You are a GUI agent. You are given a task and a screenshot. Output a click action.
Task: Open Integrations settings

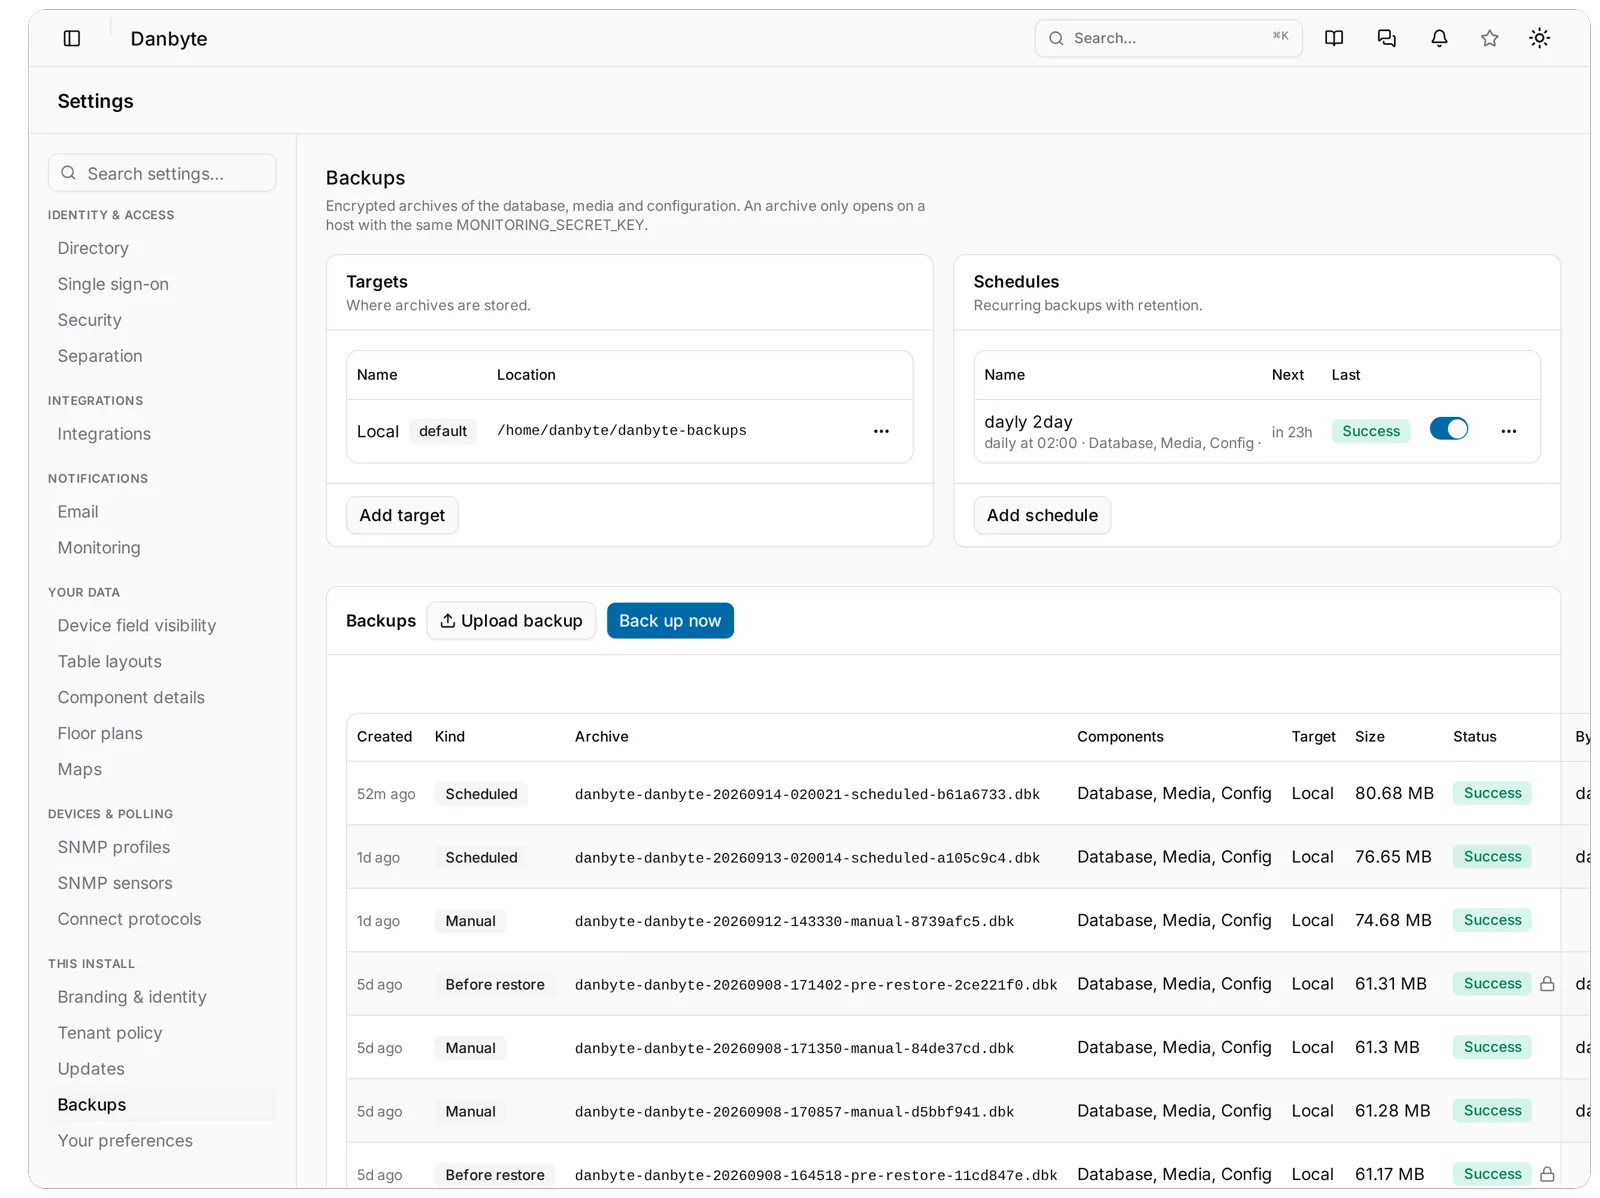104,434
